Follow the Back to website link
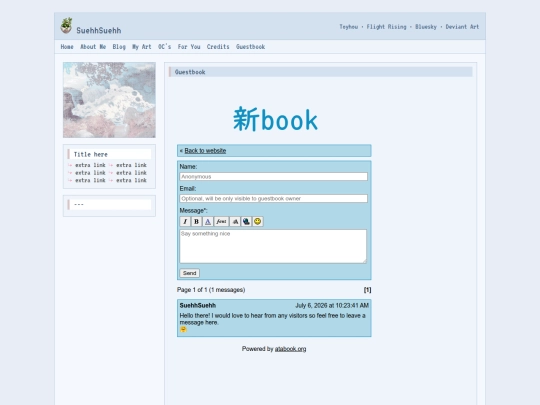 pyautogui.click(x=205, y=151)
